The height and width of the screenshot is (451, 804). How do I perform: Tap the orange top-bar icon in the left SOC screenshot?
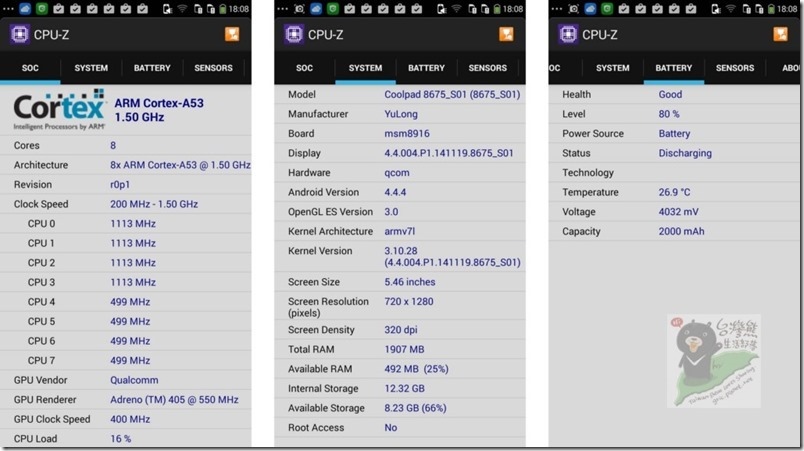(232, 34)
